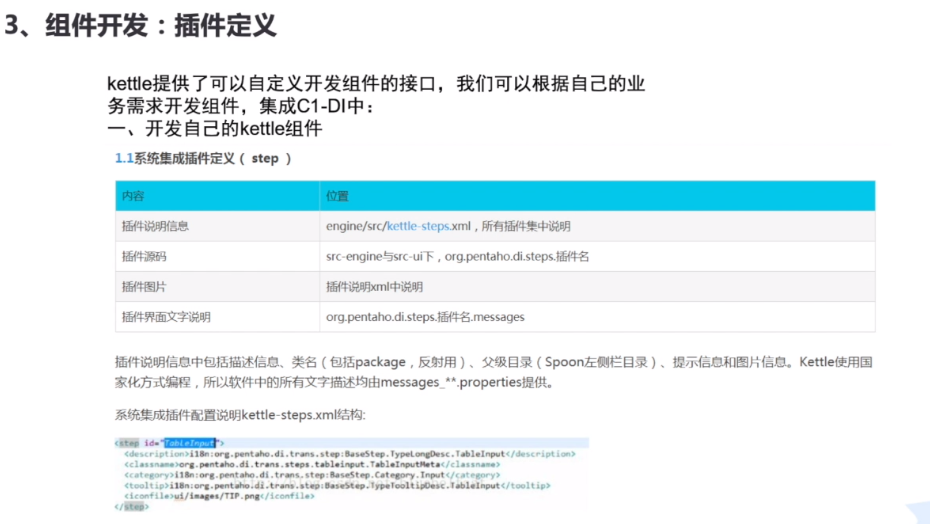The height and width of the screenshot is (524, 930).
Task: Click the org.pentaho.di.steps.插件名.messages cell
Action: coord(597,317)
